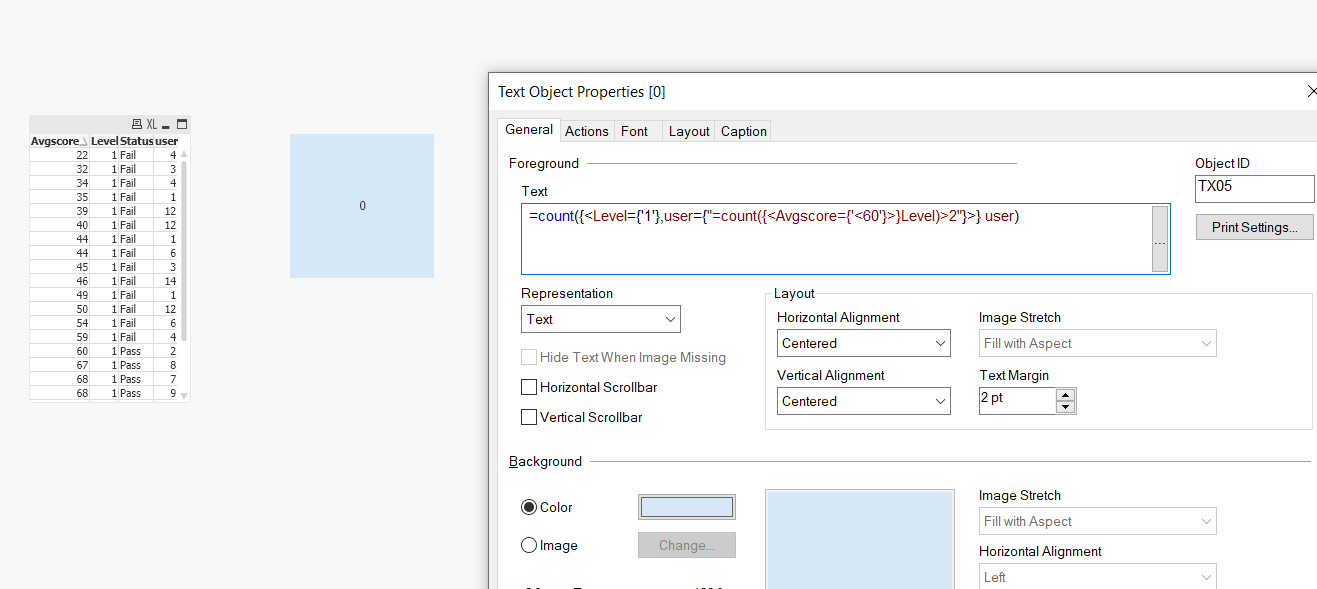
Task: Select Avgscore value 60 in table
Action: (59, 351)
